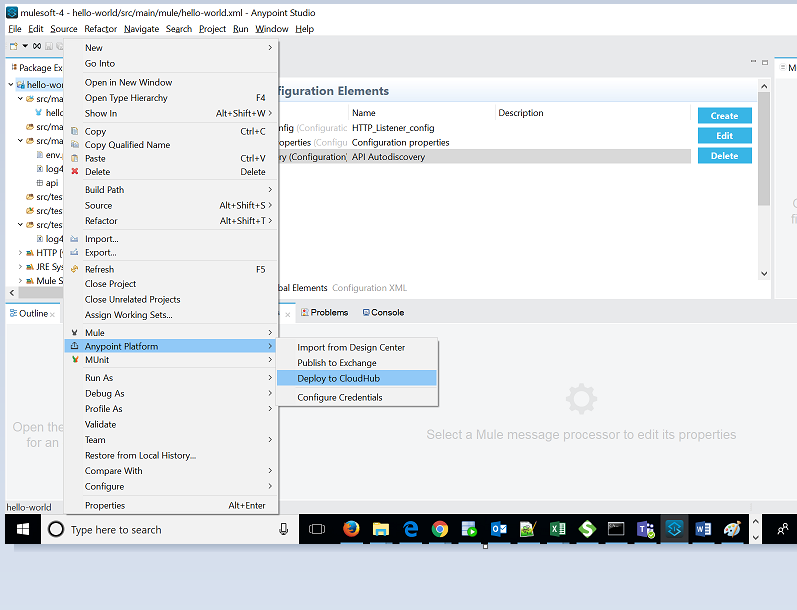Viewport: 797px width, 610px height.
Task: Expand the Compare With submenu arrow
Action: pos(270,471)
